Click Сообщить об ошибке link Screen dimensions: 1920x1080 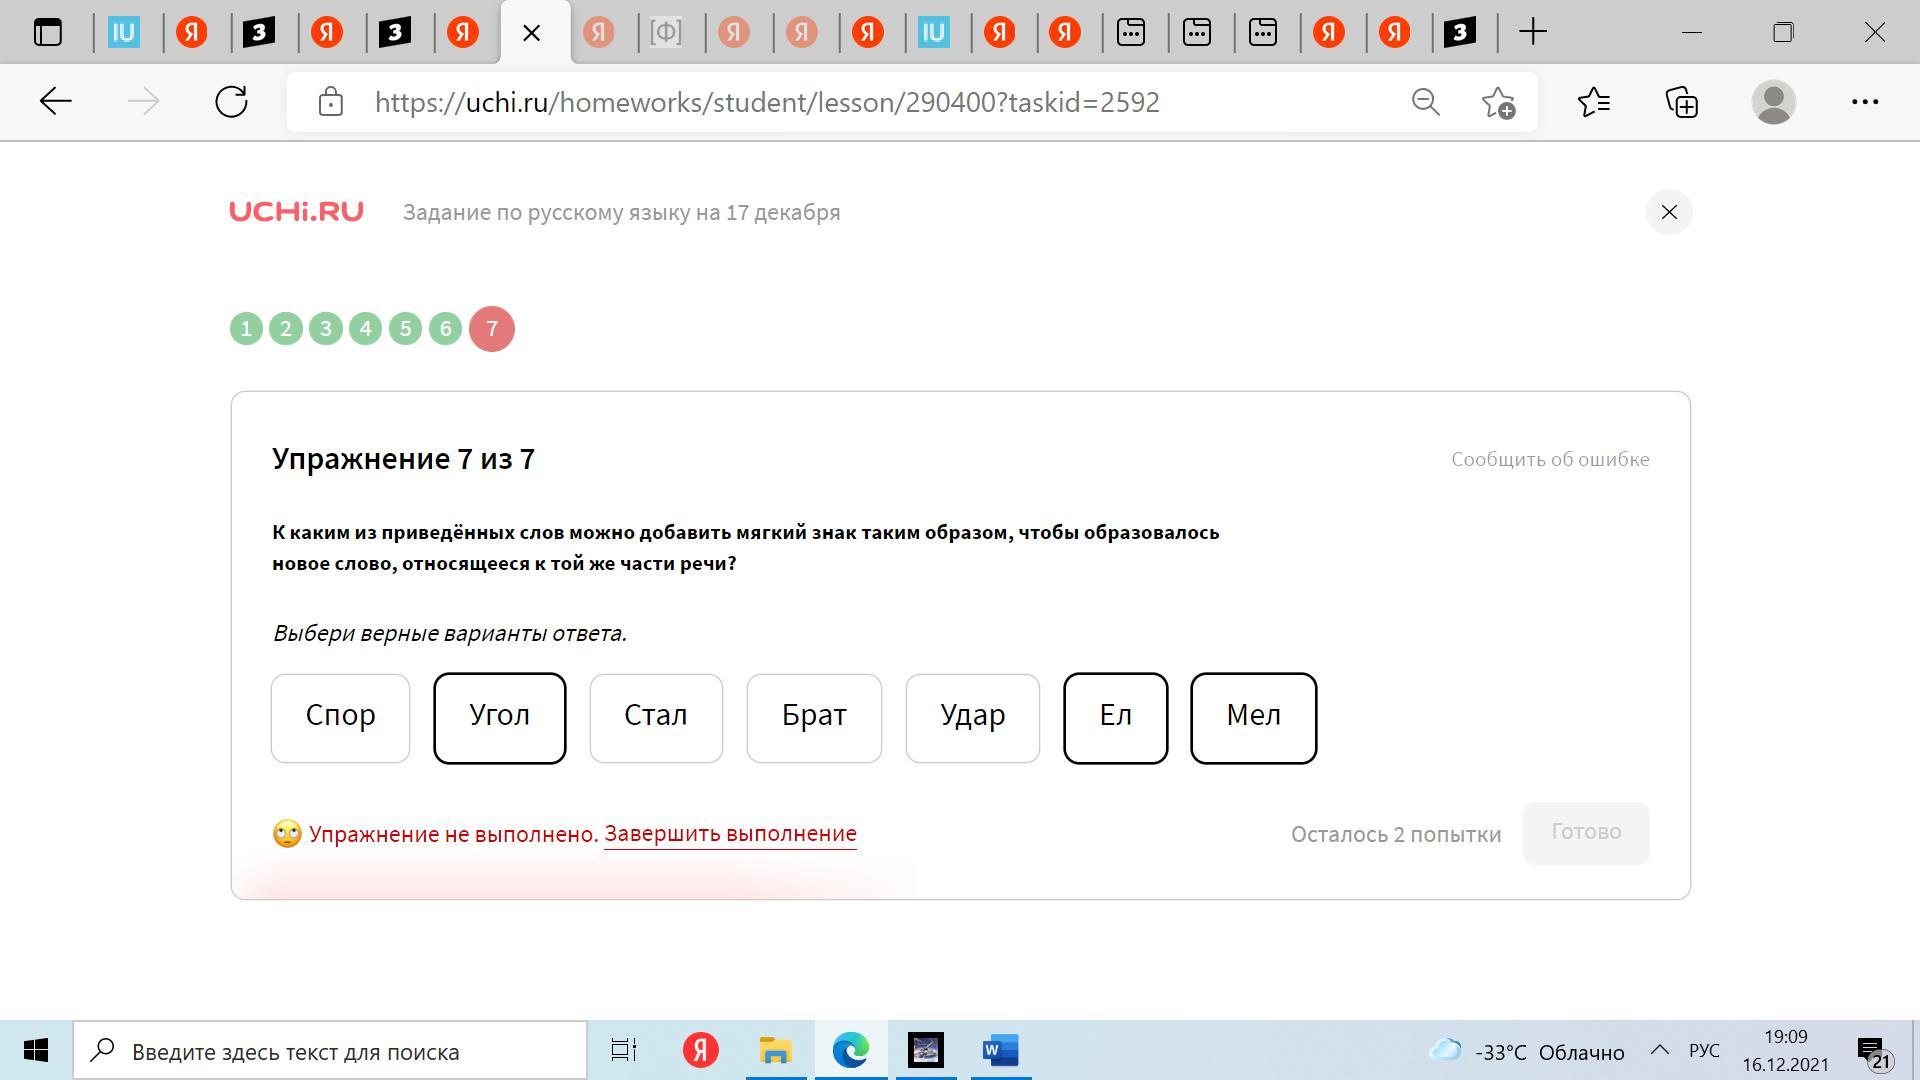coord(1550,459)
